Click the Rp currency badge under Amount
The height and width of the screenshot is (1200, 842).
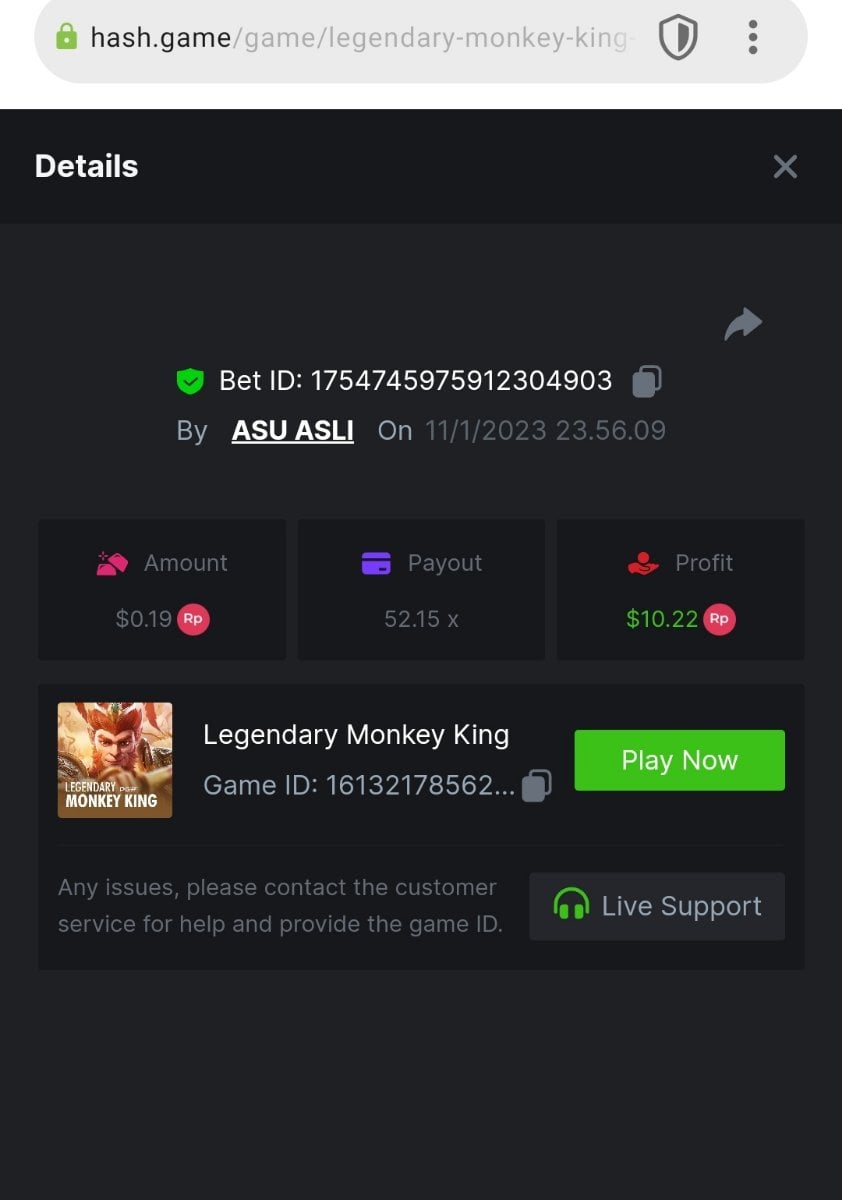(193, 619)
